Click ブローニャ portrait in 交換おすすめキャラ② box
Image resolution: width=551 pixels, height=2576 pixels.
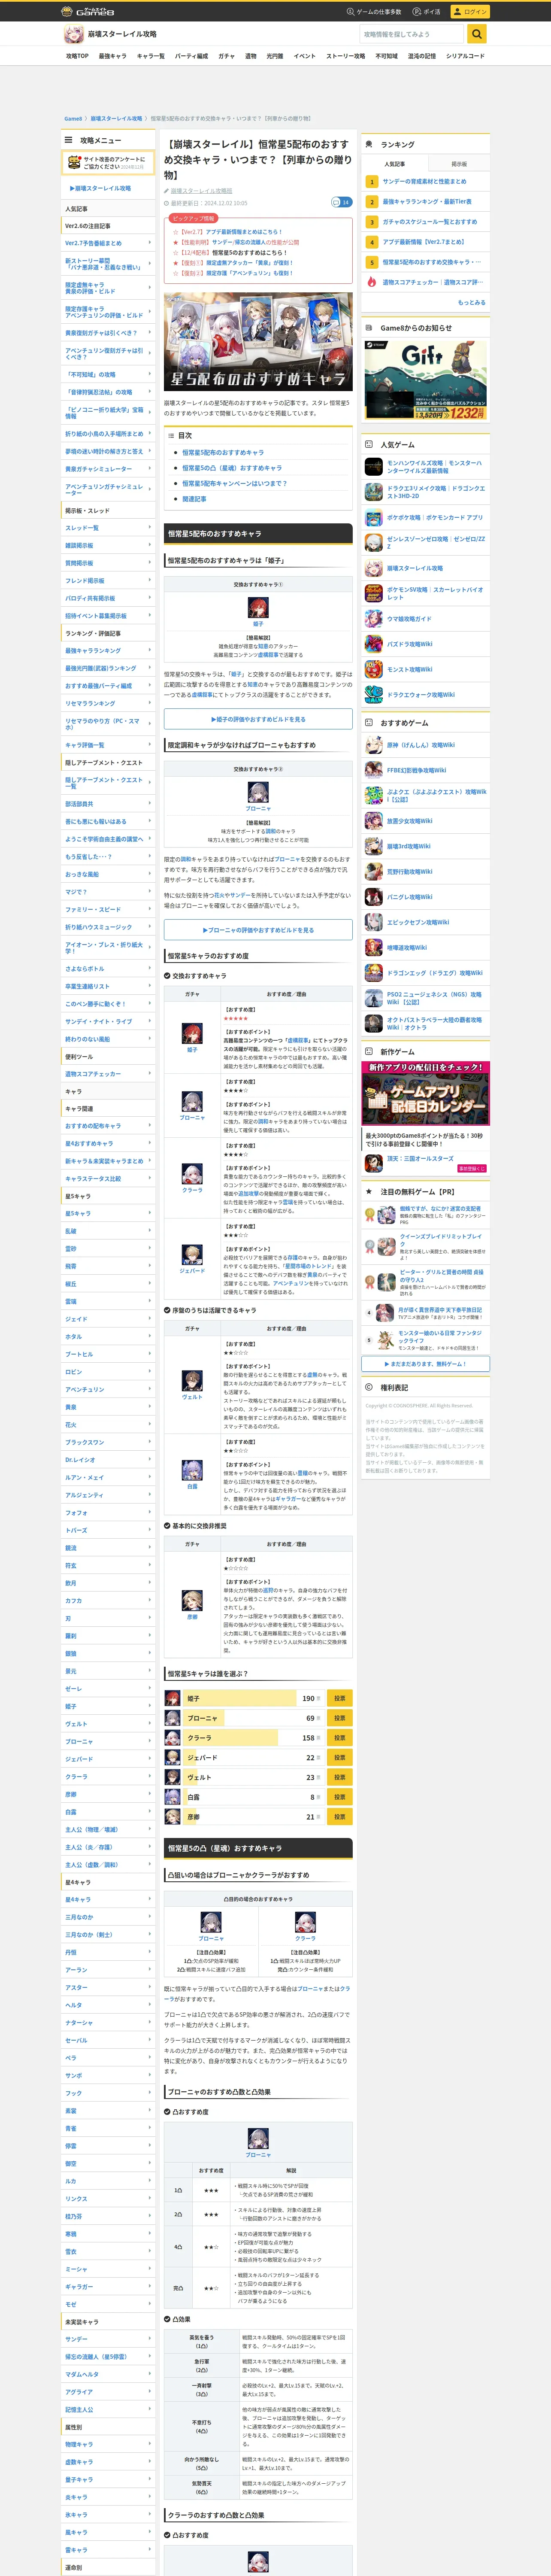[258, 792]
